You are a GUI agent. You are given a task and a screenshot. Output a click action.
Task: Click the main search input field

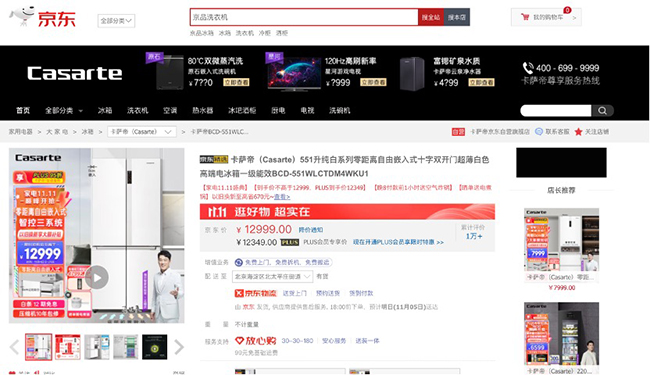click(304, 17)
